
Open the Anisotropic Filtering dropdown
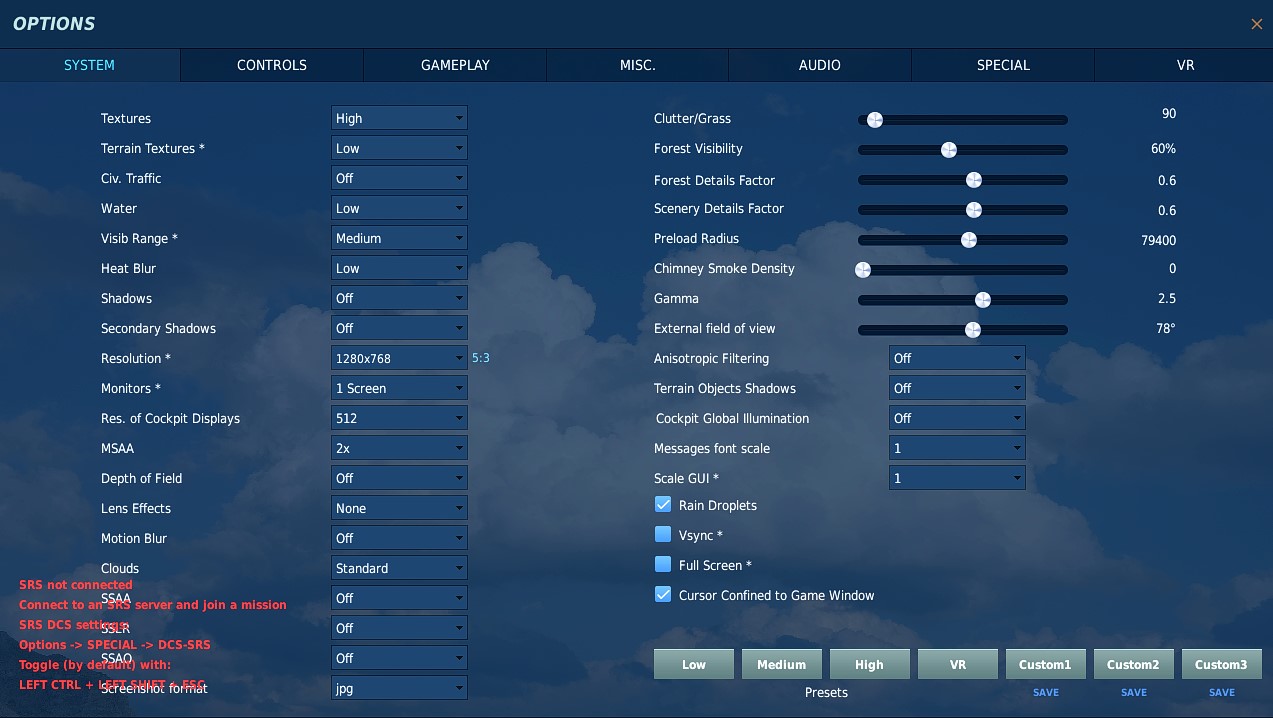[x=957, y=358]
